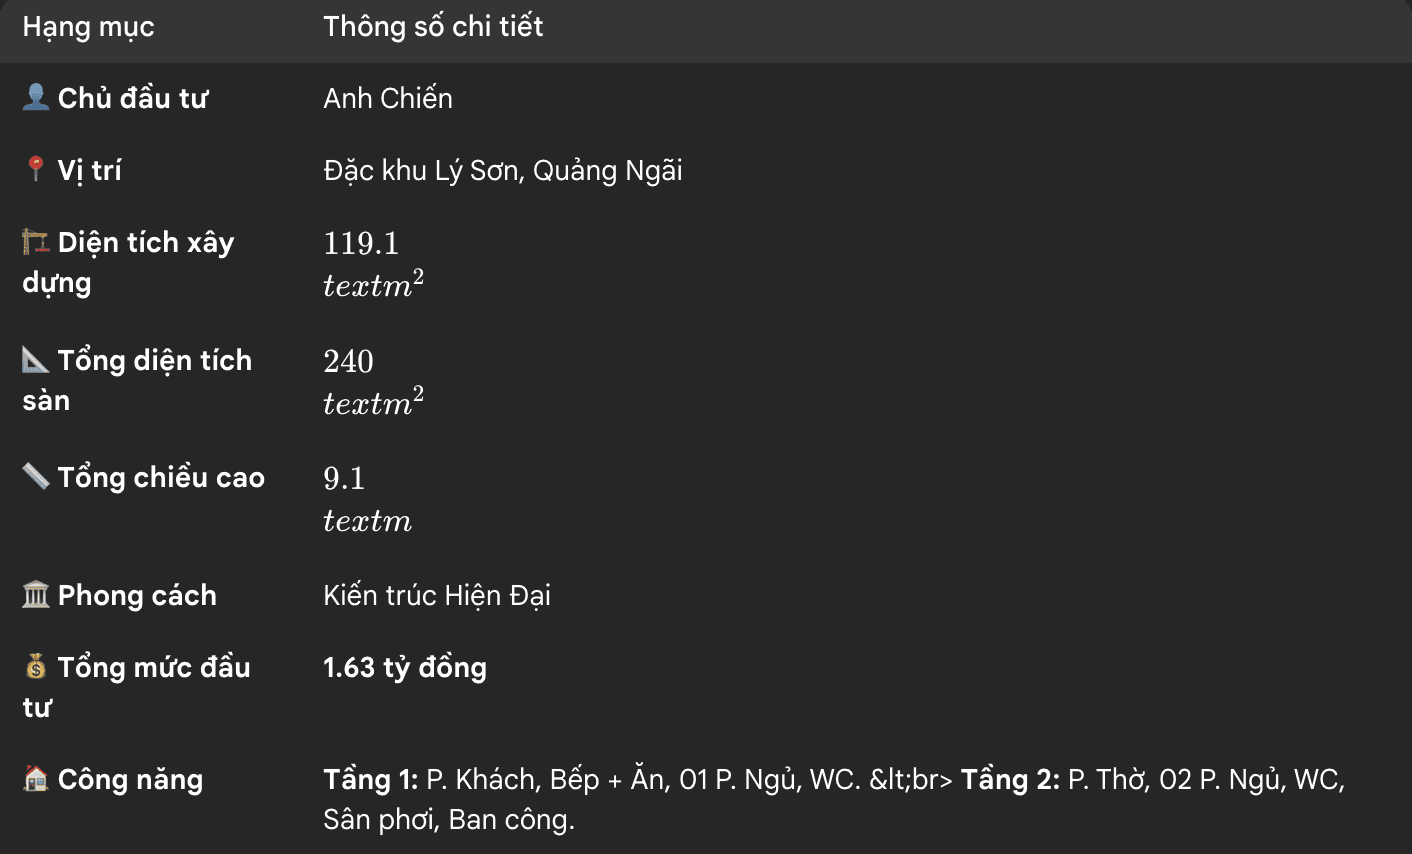Click the straight ruler height icon

coord(36,476)
